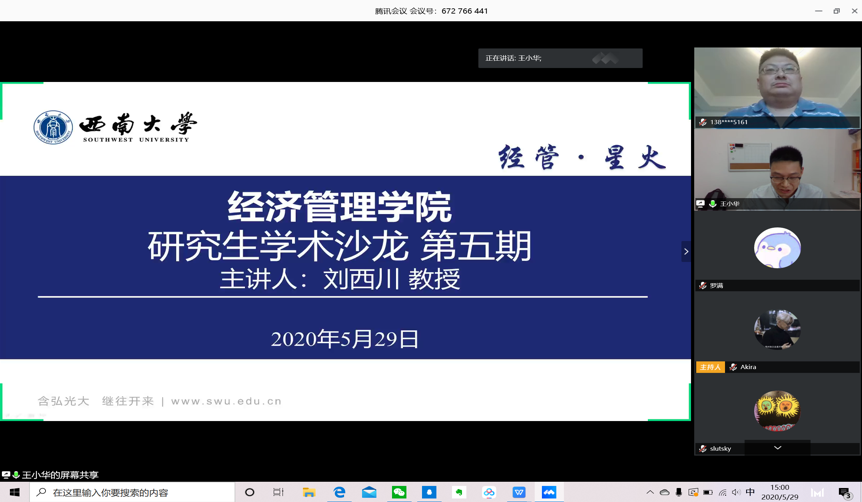Show hidden system tray icons
The height and width of the screenshot is (502, 862).
point(650,492)
